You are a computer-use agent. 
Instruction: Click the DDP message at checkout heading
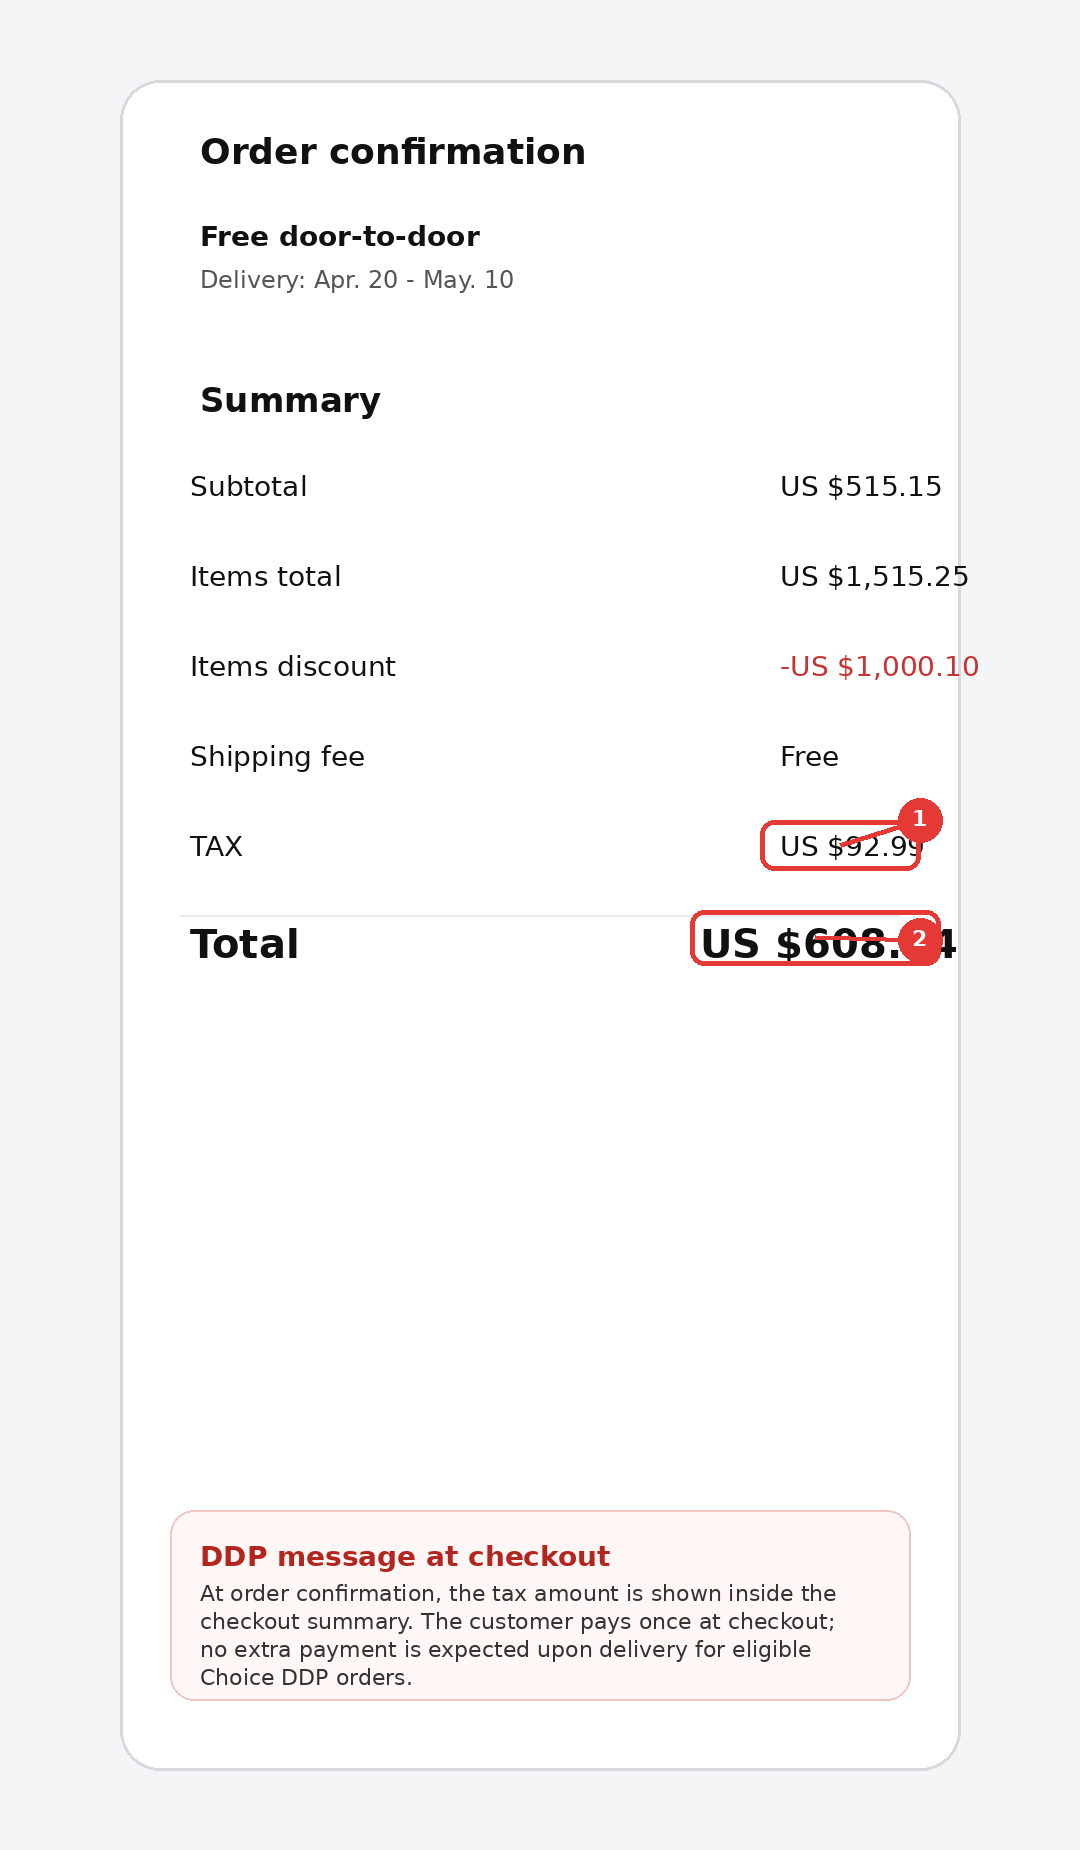[x=405, y=1557]
